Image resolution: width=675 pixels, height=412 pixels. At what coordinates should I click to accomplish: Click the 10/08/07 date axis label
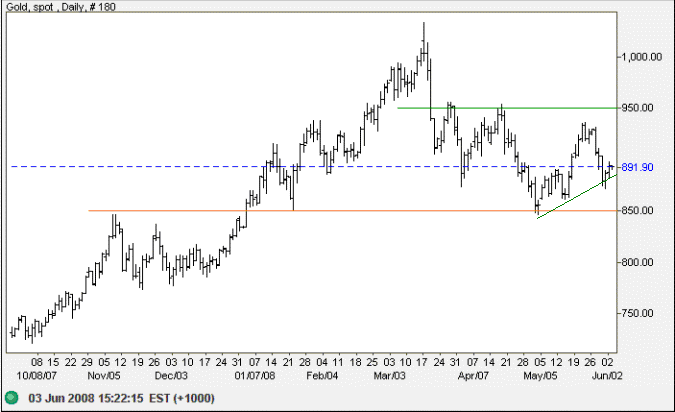(x=37, y=376)
